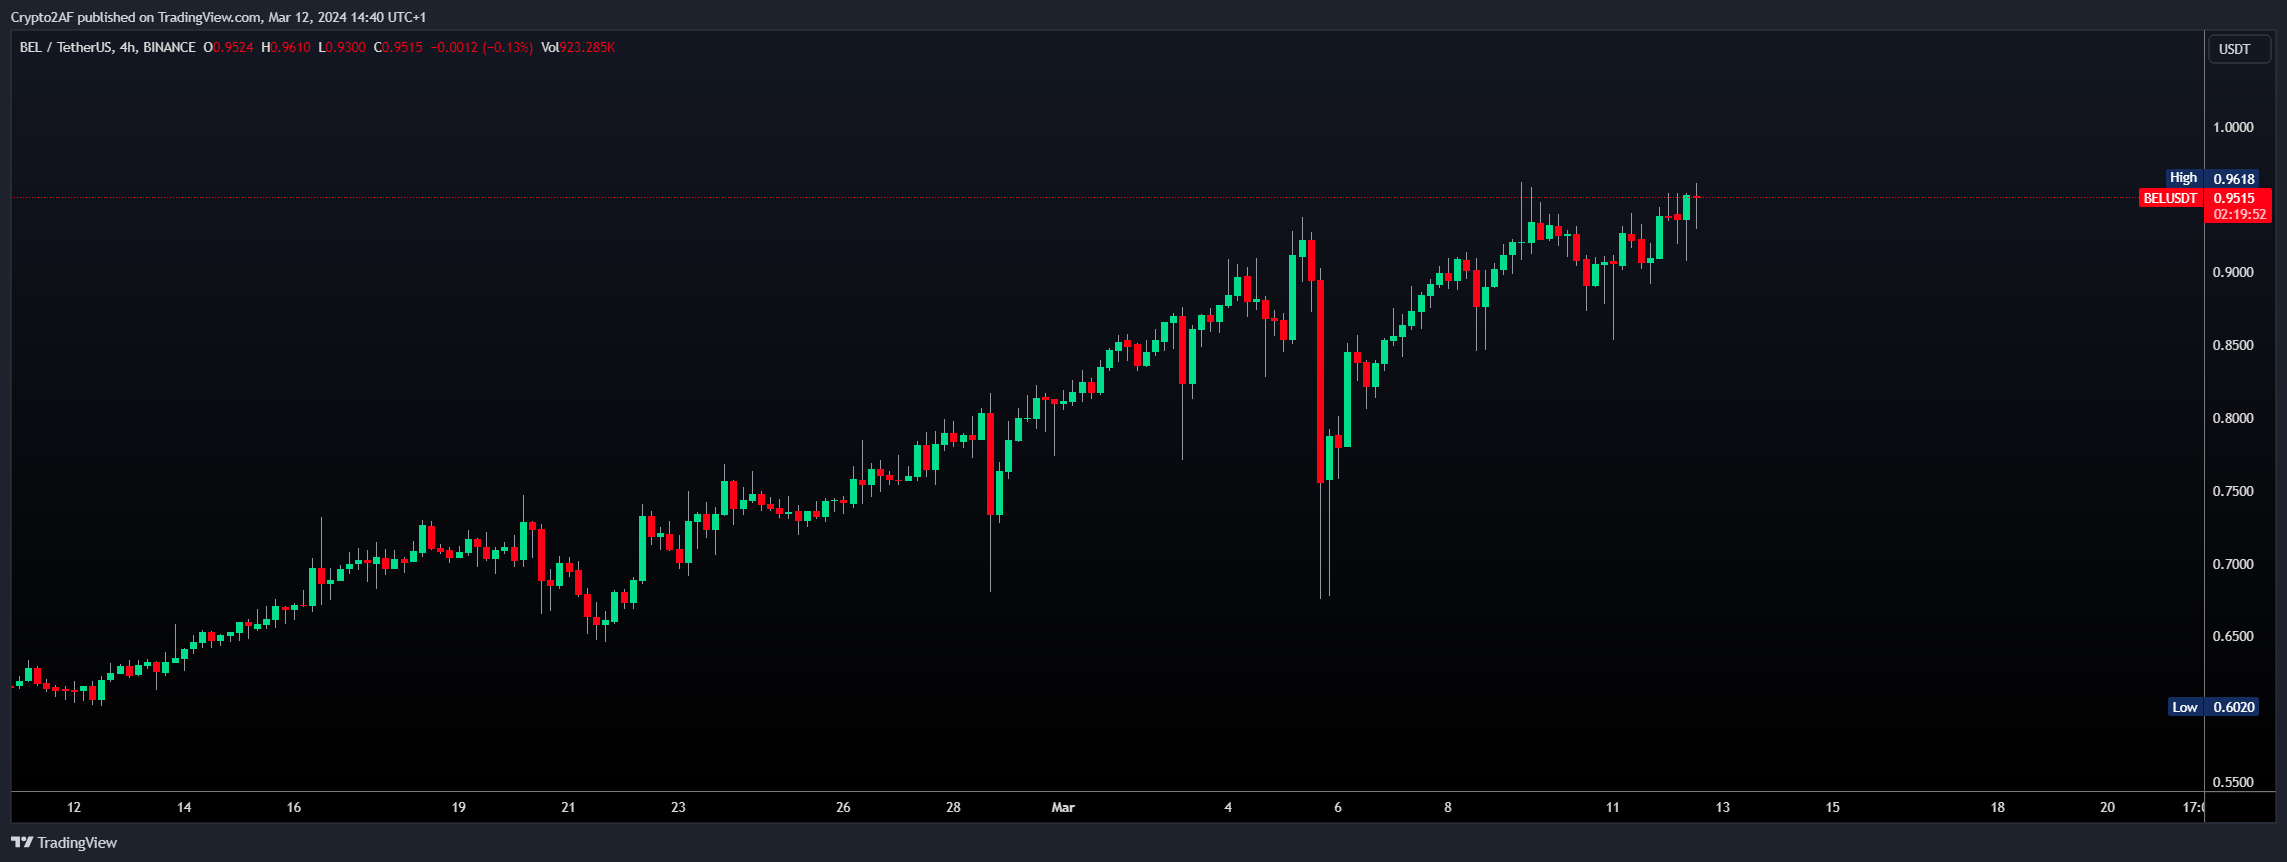Image resolution: width=2287 pixels, height=862 pixels.
Task: Click date 21 on the time axis
Action: point(568,807)
